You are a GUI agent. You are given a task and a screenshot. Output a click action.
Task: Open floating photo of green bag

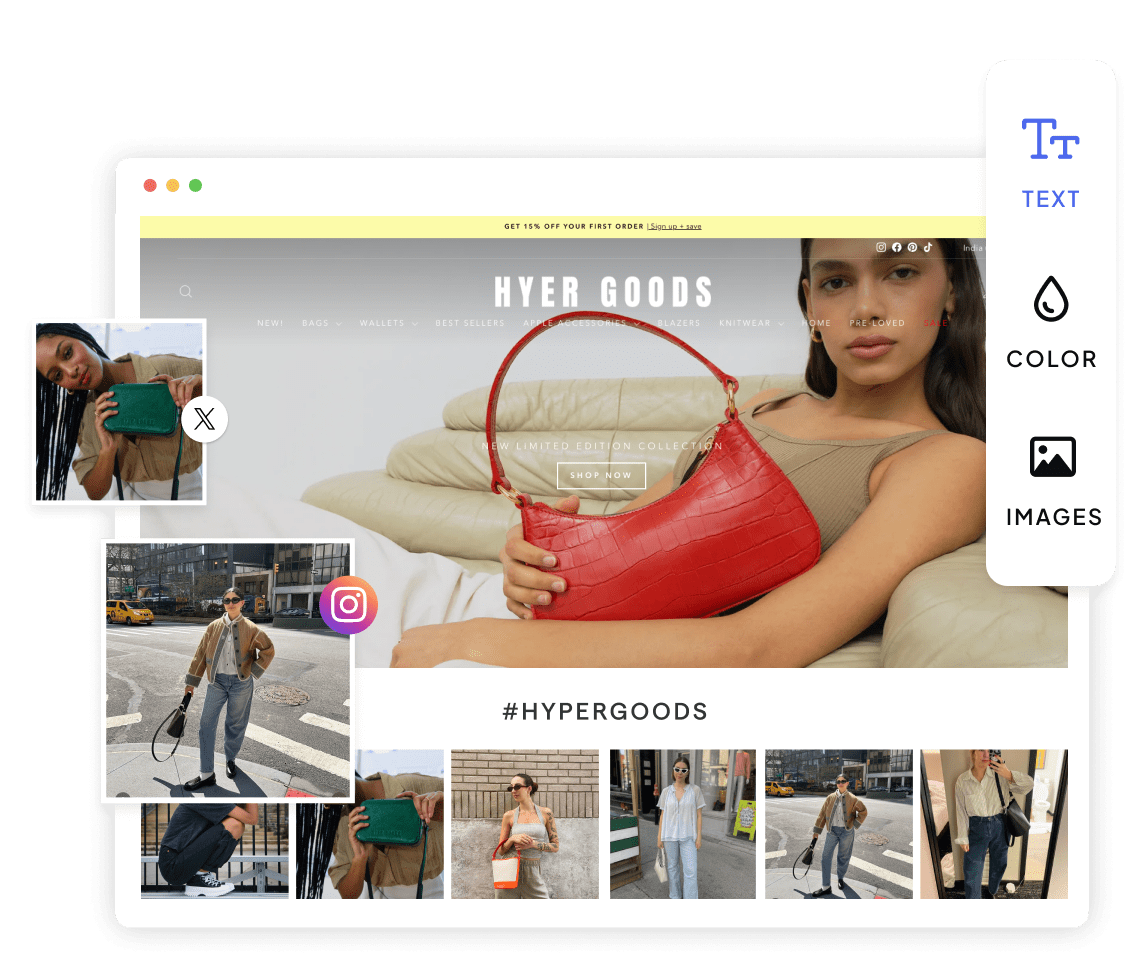[x=119, y=412]
